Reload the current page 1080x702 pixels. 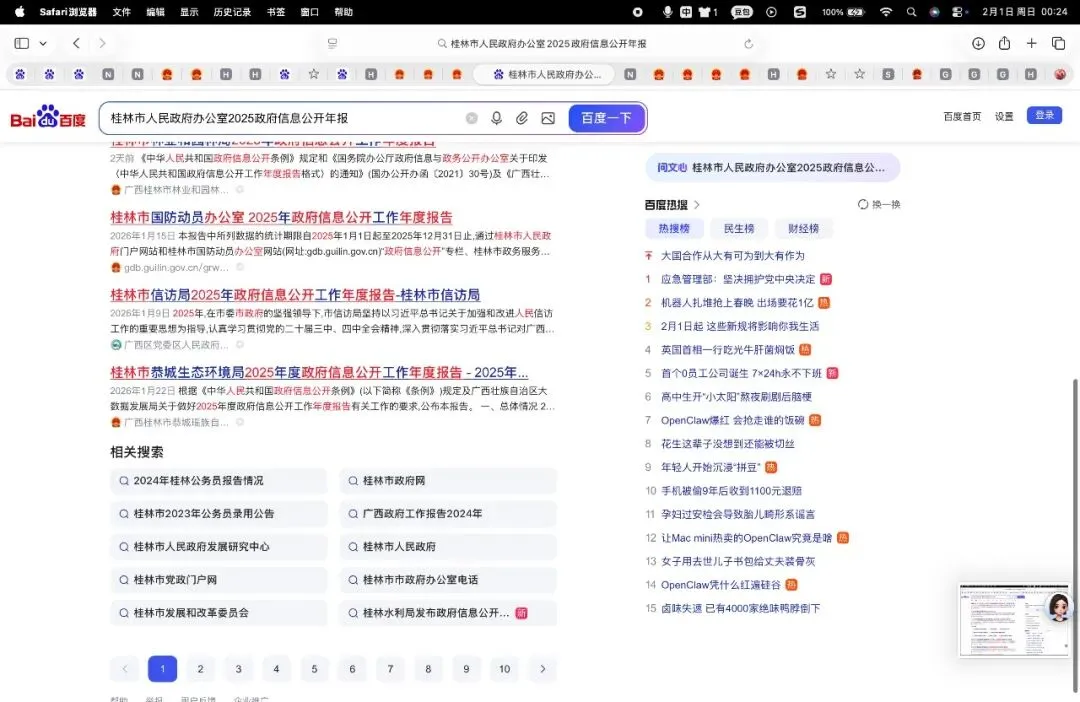pyautogui.click(x=749, y=43)
